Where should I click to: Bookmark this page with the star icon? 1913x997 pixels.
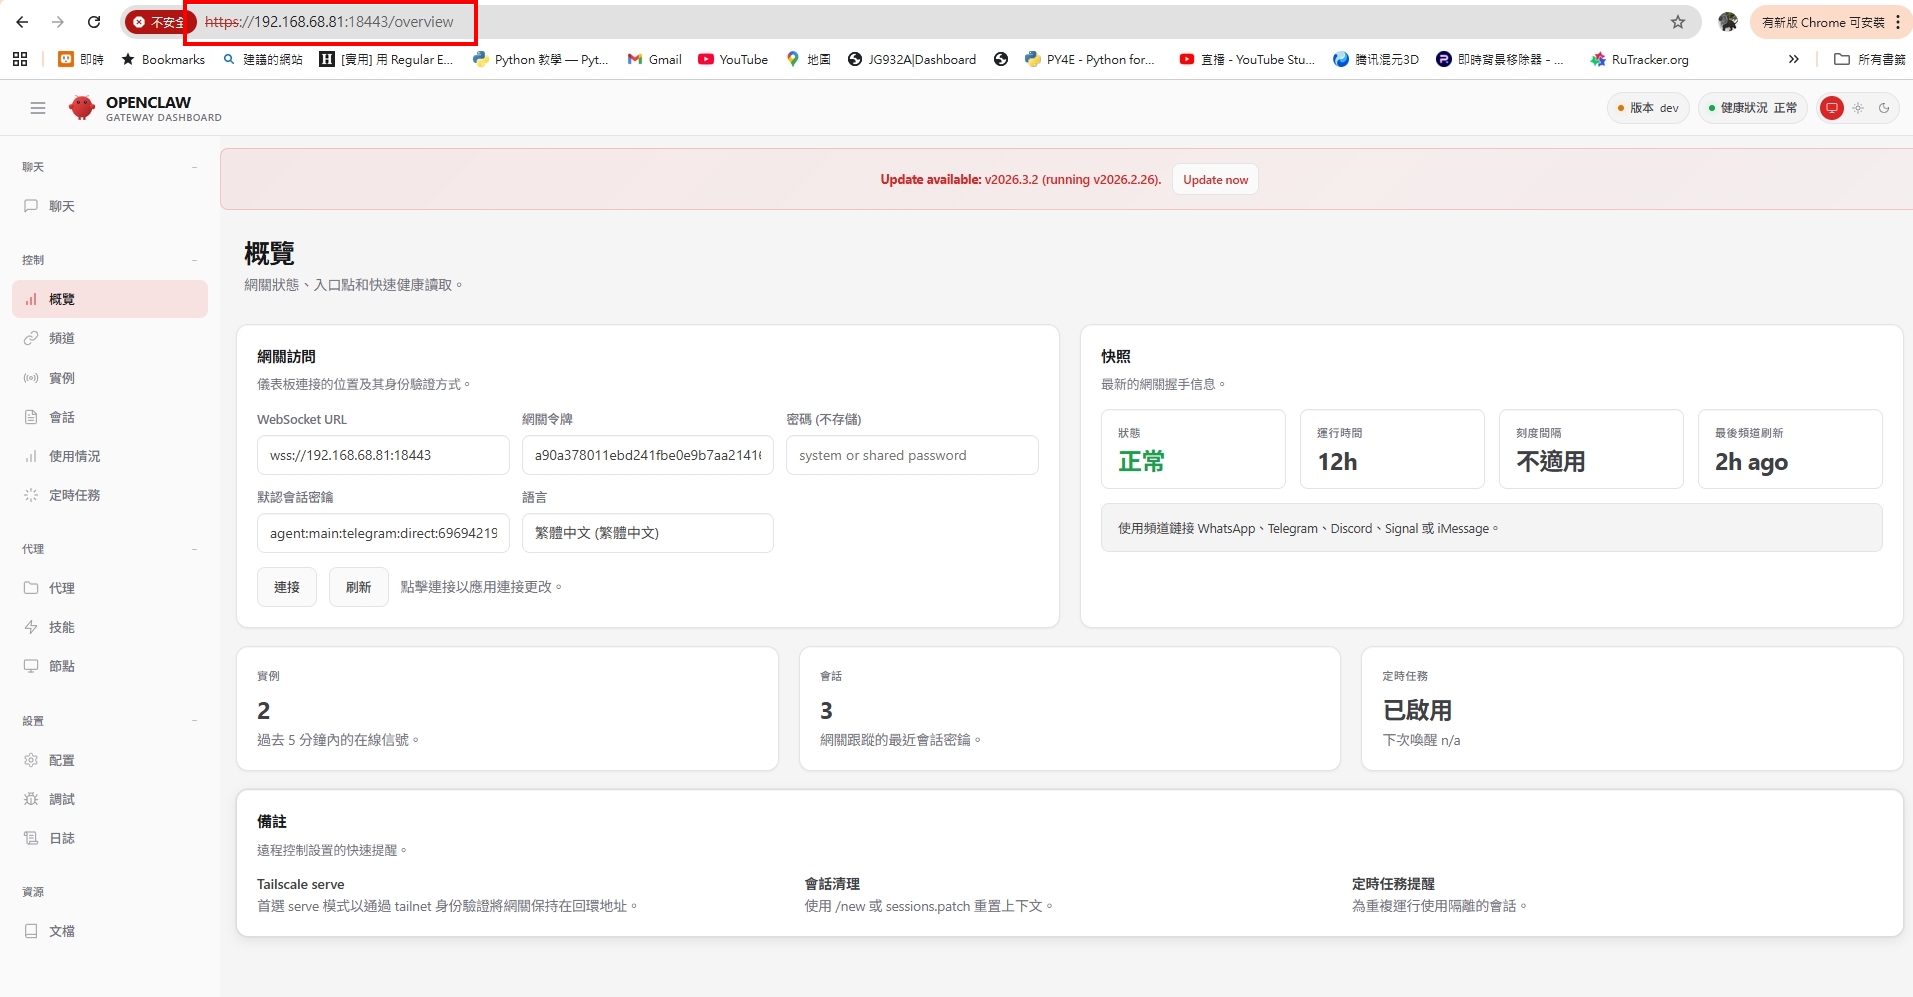(x=1677, y=22)
